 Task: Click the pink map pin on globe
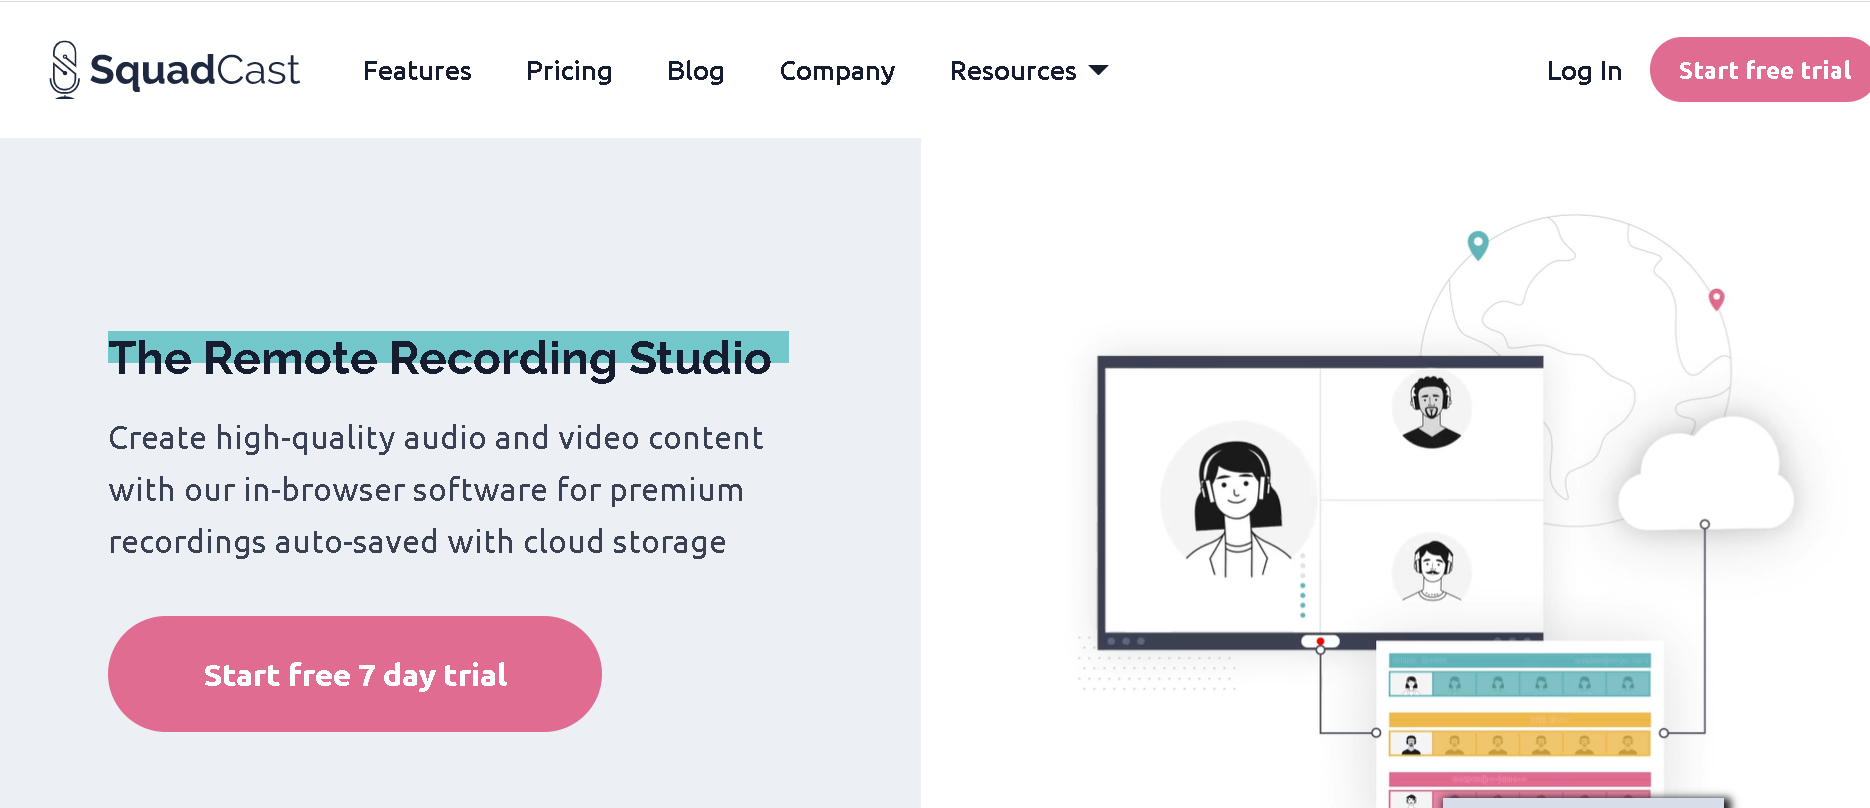1716,299
